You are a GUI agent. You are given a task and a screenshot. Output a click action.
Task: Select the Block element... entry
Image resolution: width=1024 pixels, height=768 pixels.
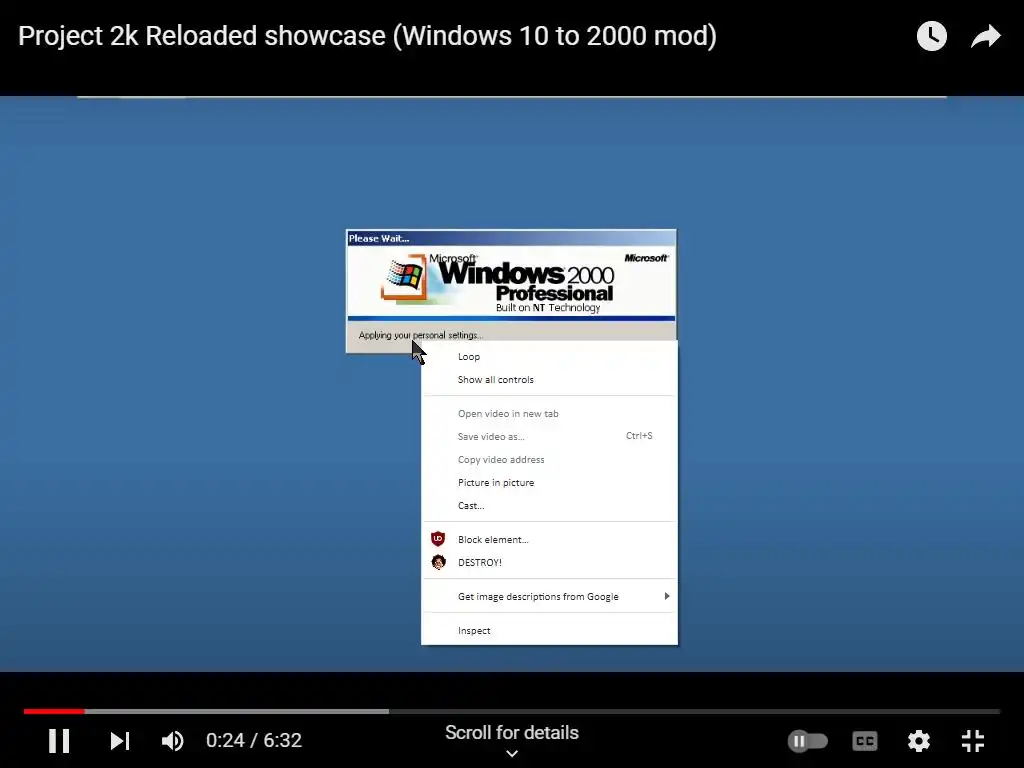pos(549,539)
